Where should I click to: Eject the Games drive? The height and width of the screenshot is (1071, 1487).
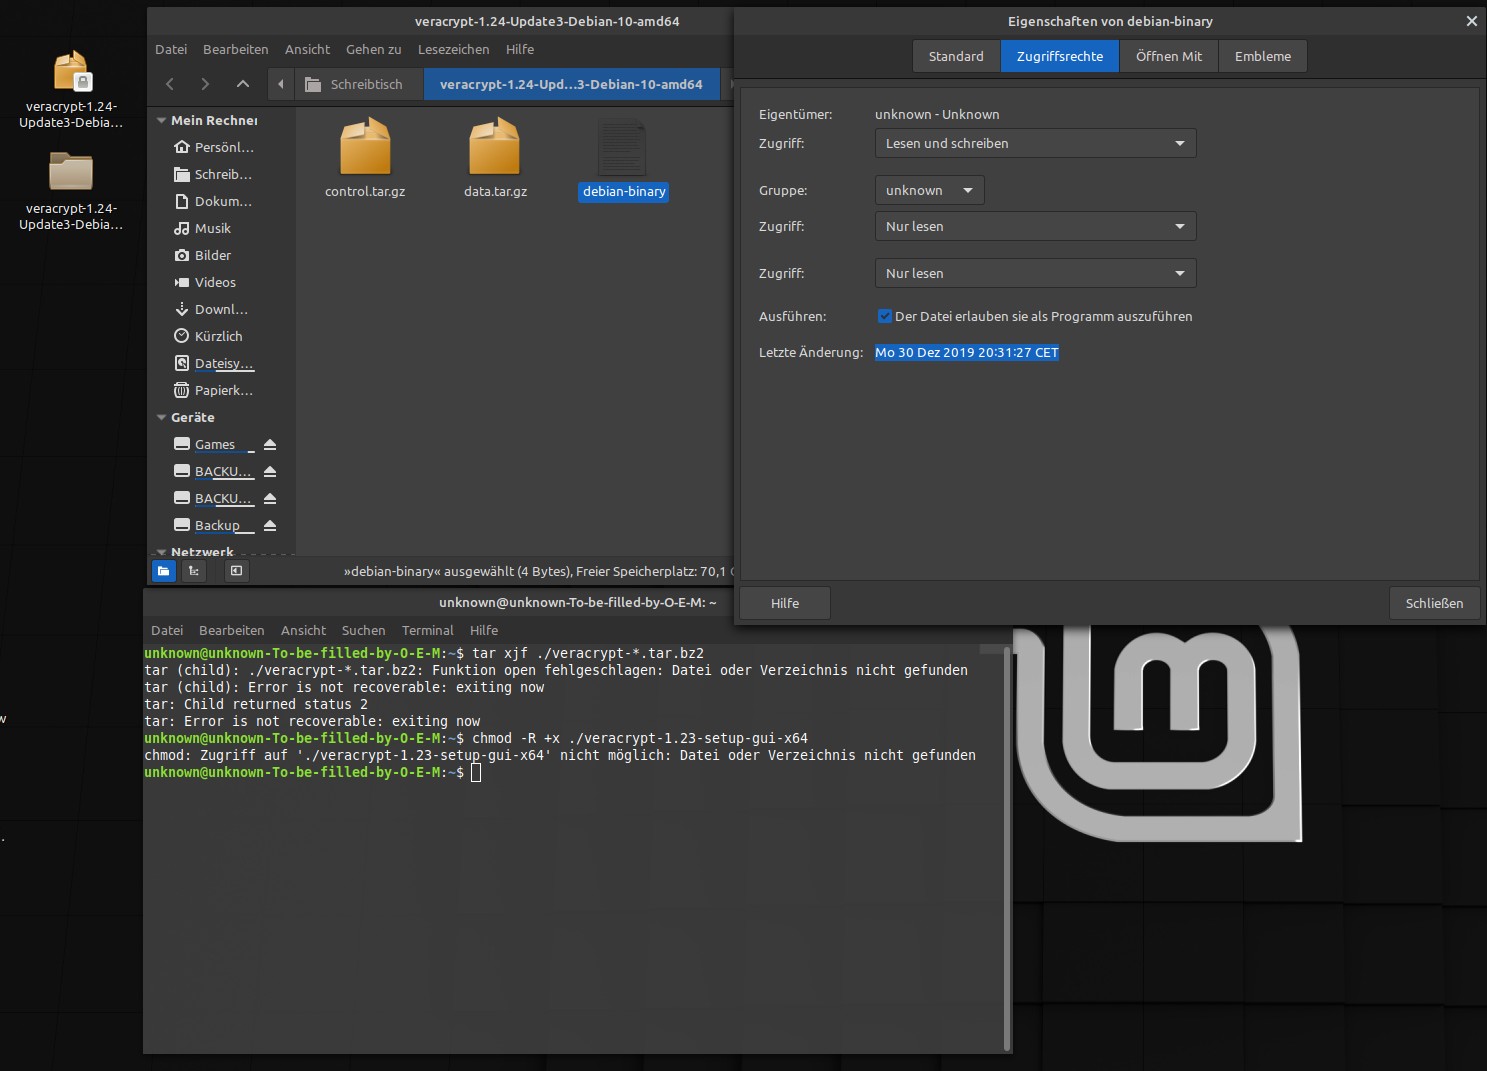pos(270,444)
